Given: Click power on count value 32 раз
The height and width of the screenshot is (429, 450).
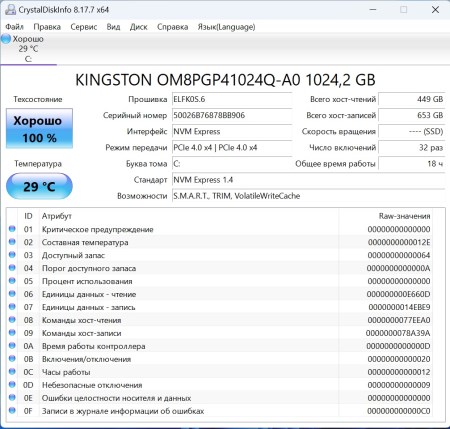Looking at the screenshot, I should tap(412, 147).
